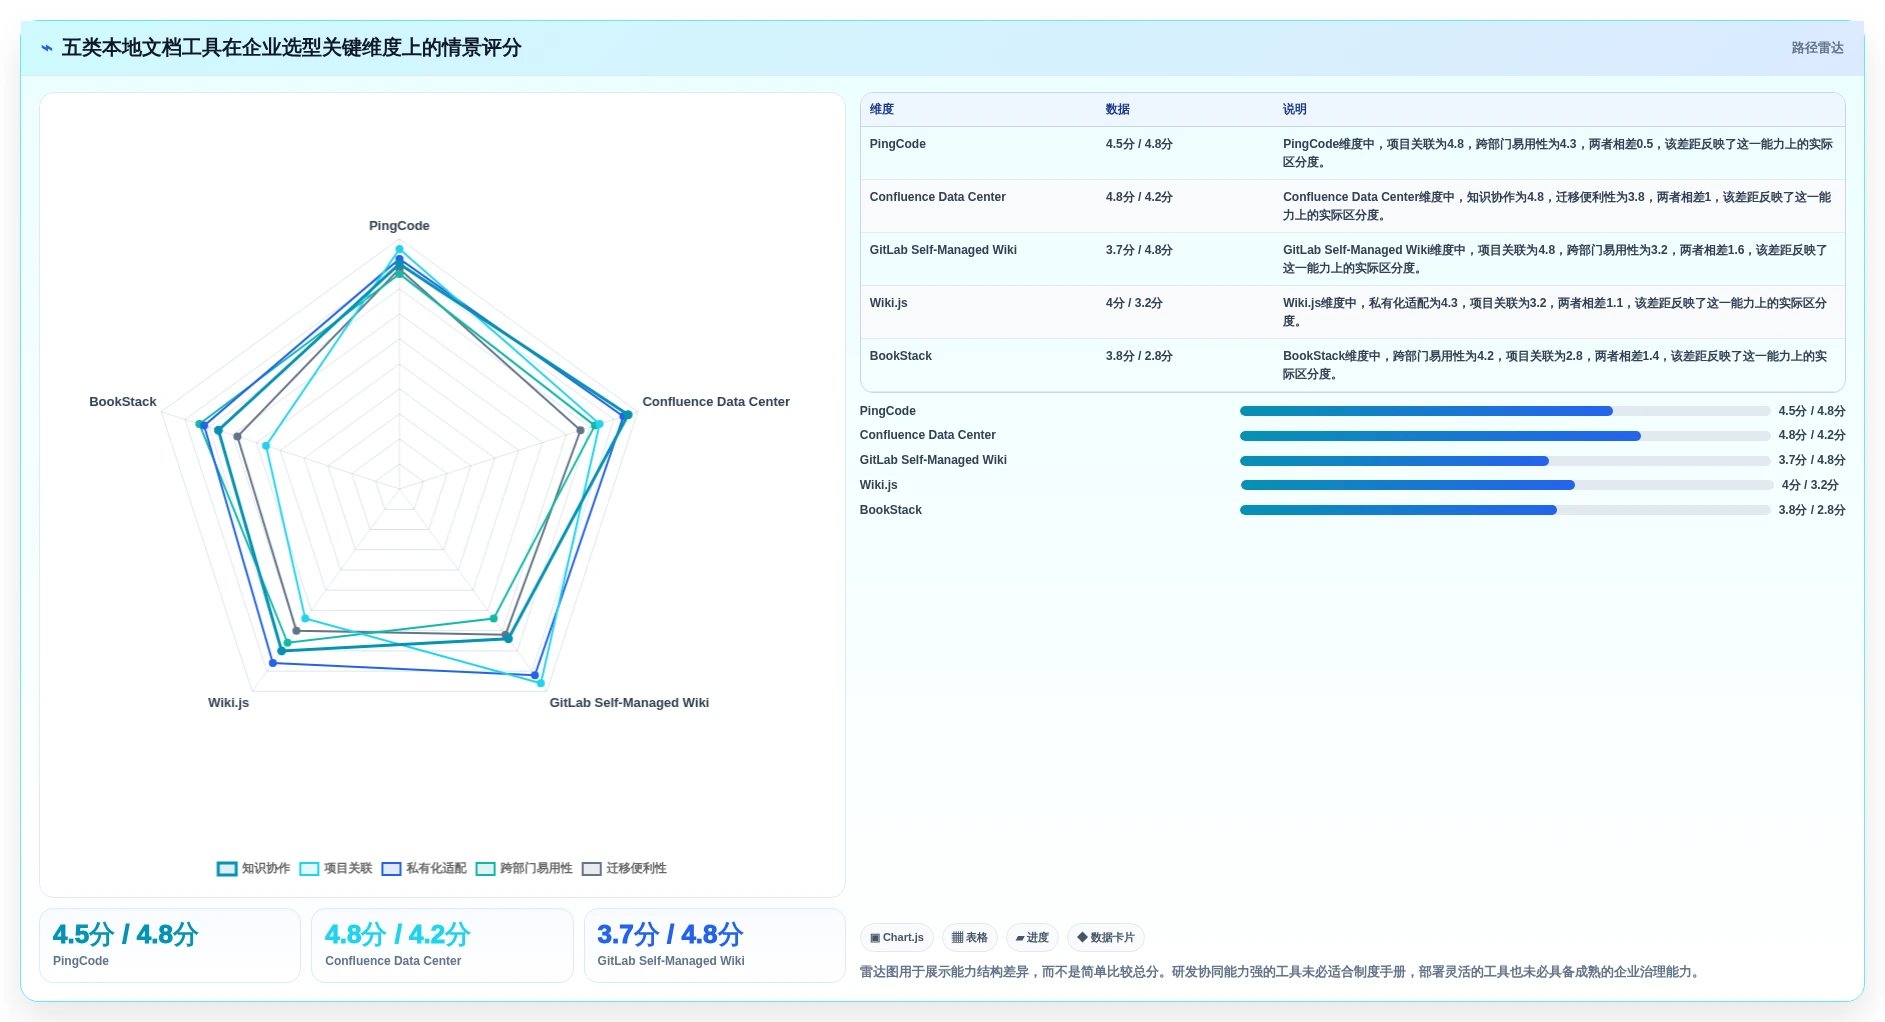Select the Wiki.js table row name

pos(889,303)
